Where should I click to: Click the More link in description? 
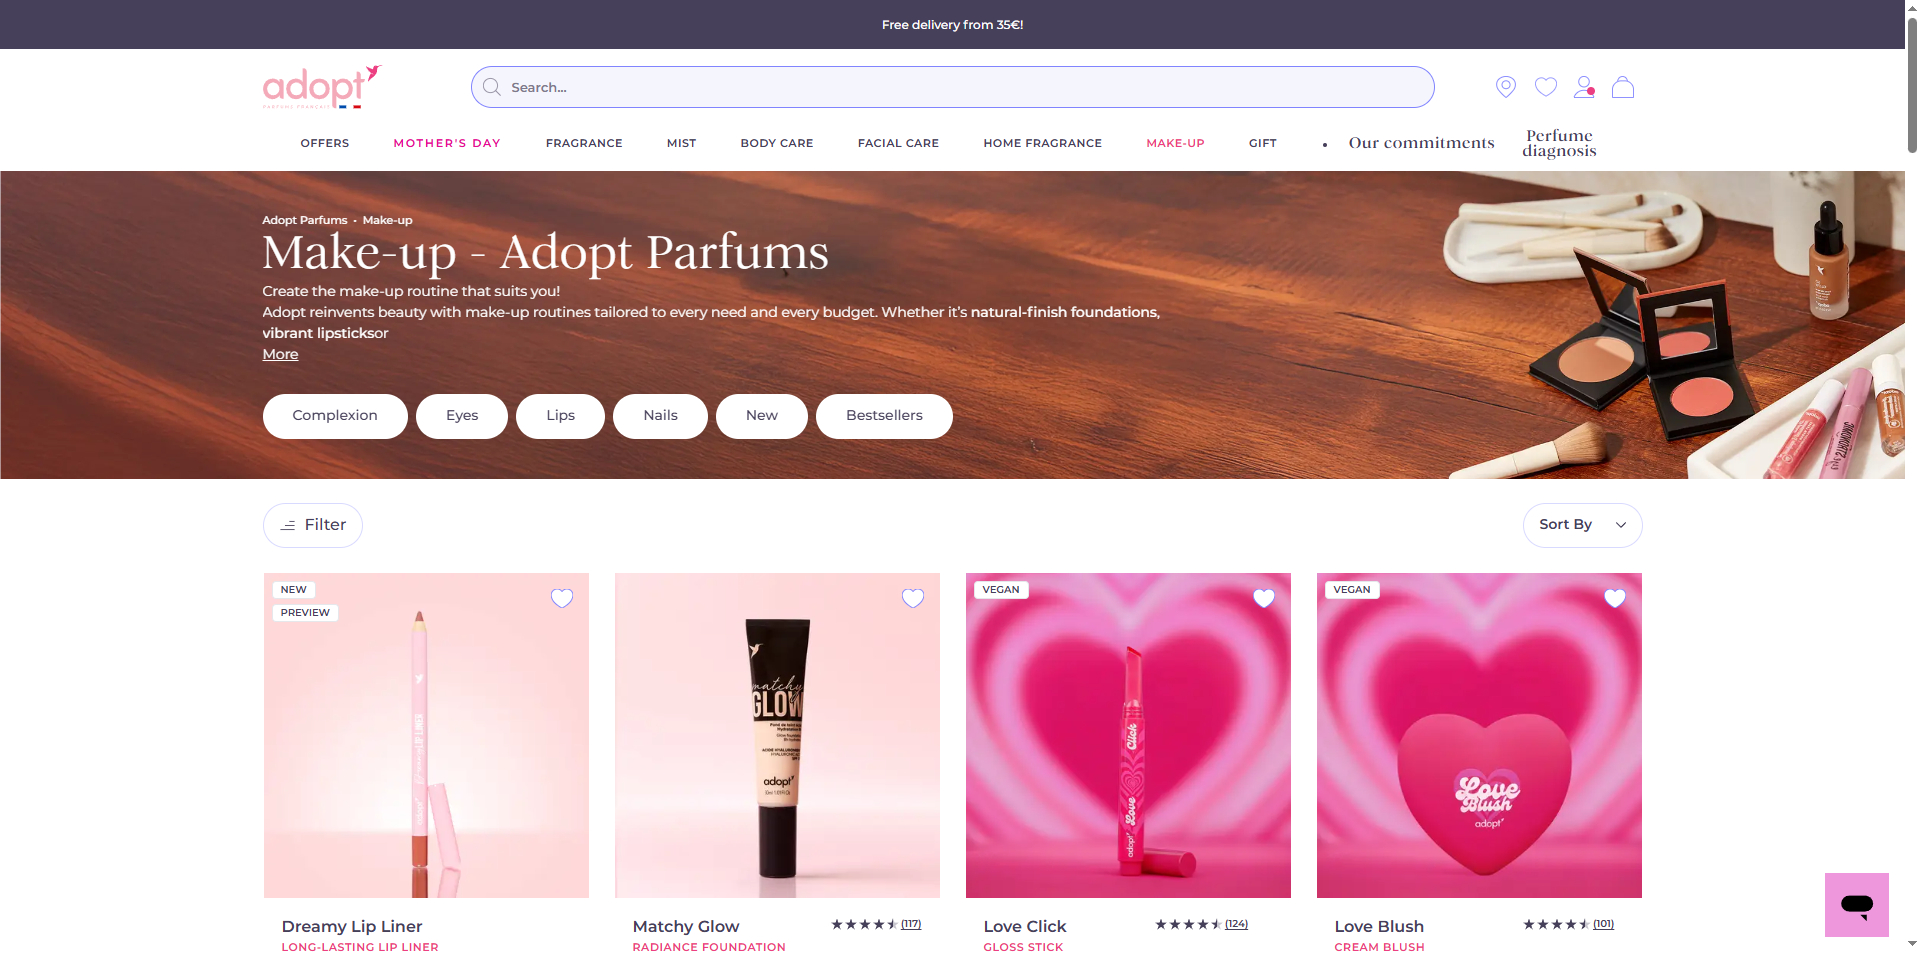point(280,354)
